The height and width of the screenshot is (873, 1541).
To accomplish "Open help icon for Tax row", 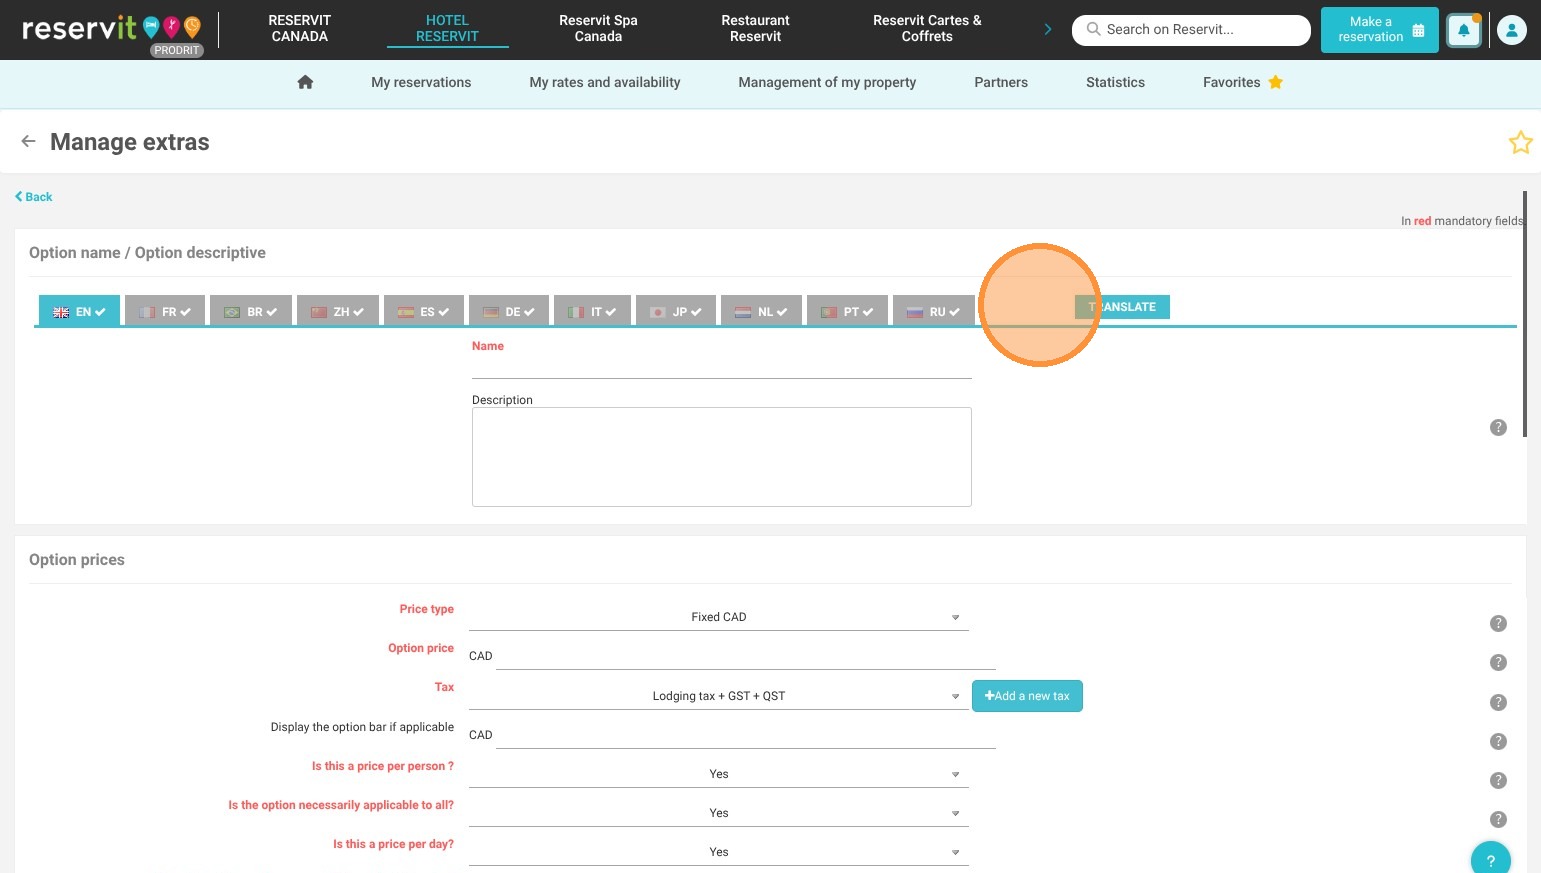I will point(1498,702).
